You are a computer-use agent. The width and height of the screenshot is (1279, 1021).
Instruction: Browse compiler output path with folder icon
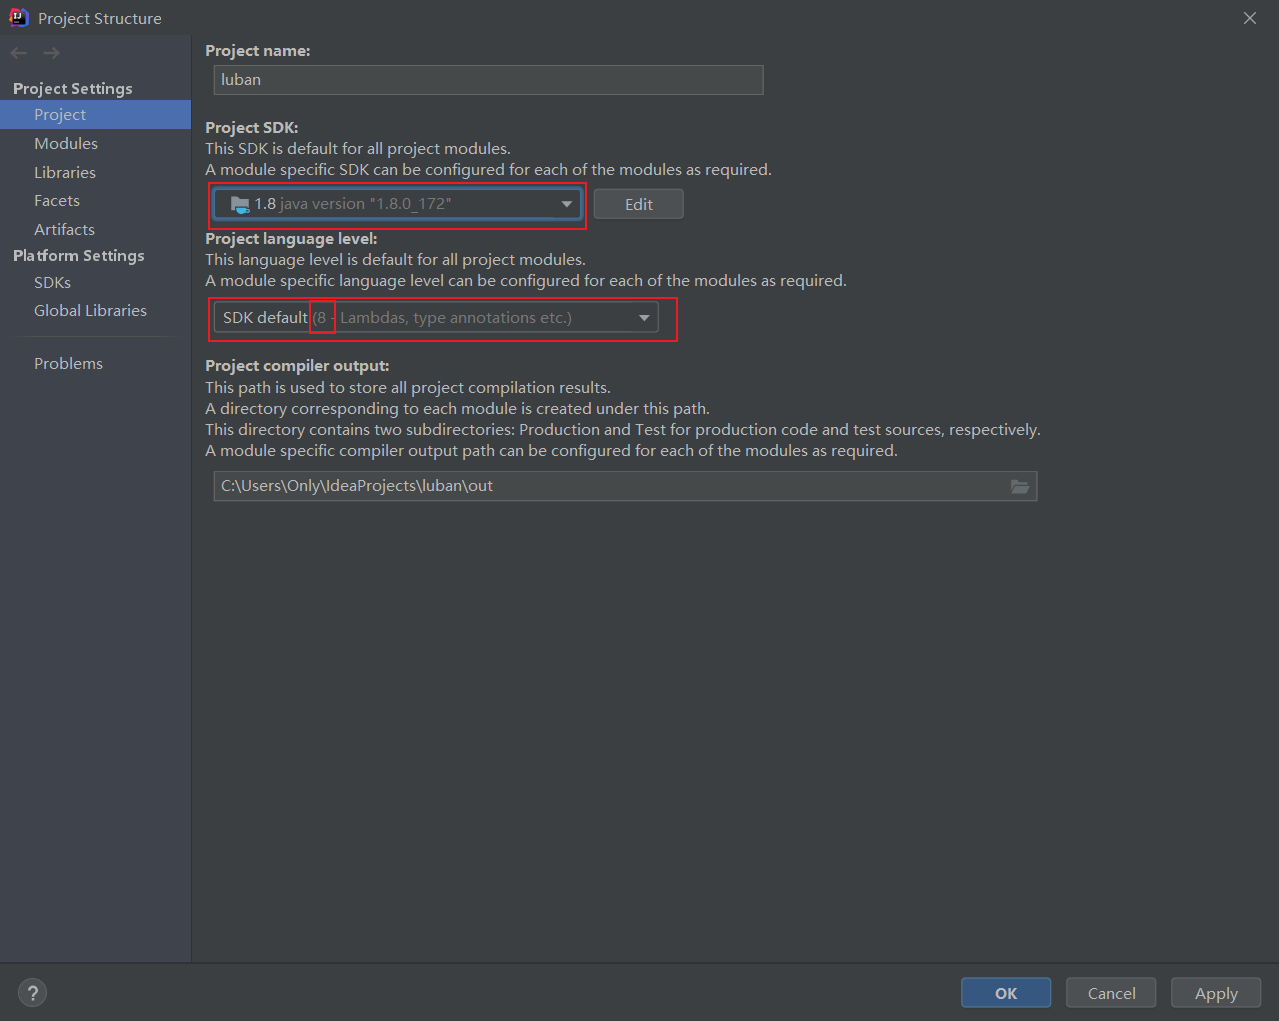click(1020, 487)
